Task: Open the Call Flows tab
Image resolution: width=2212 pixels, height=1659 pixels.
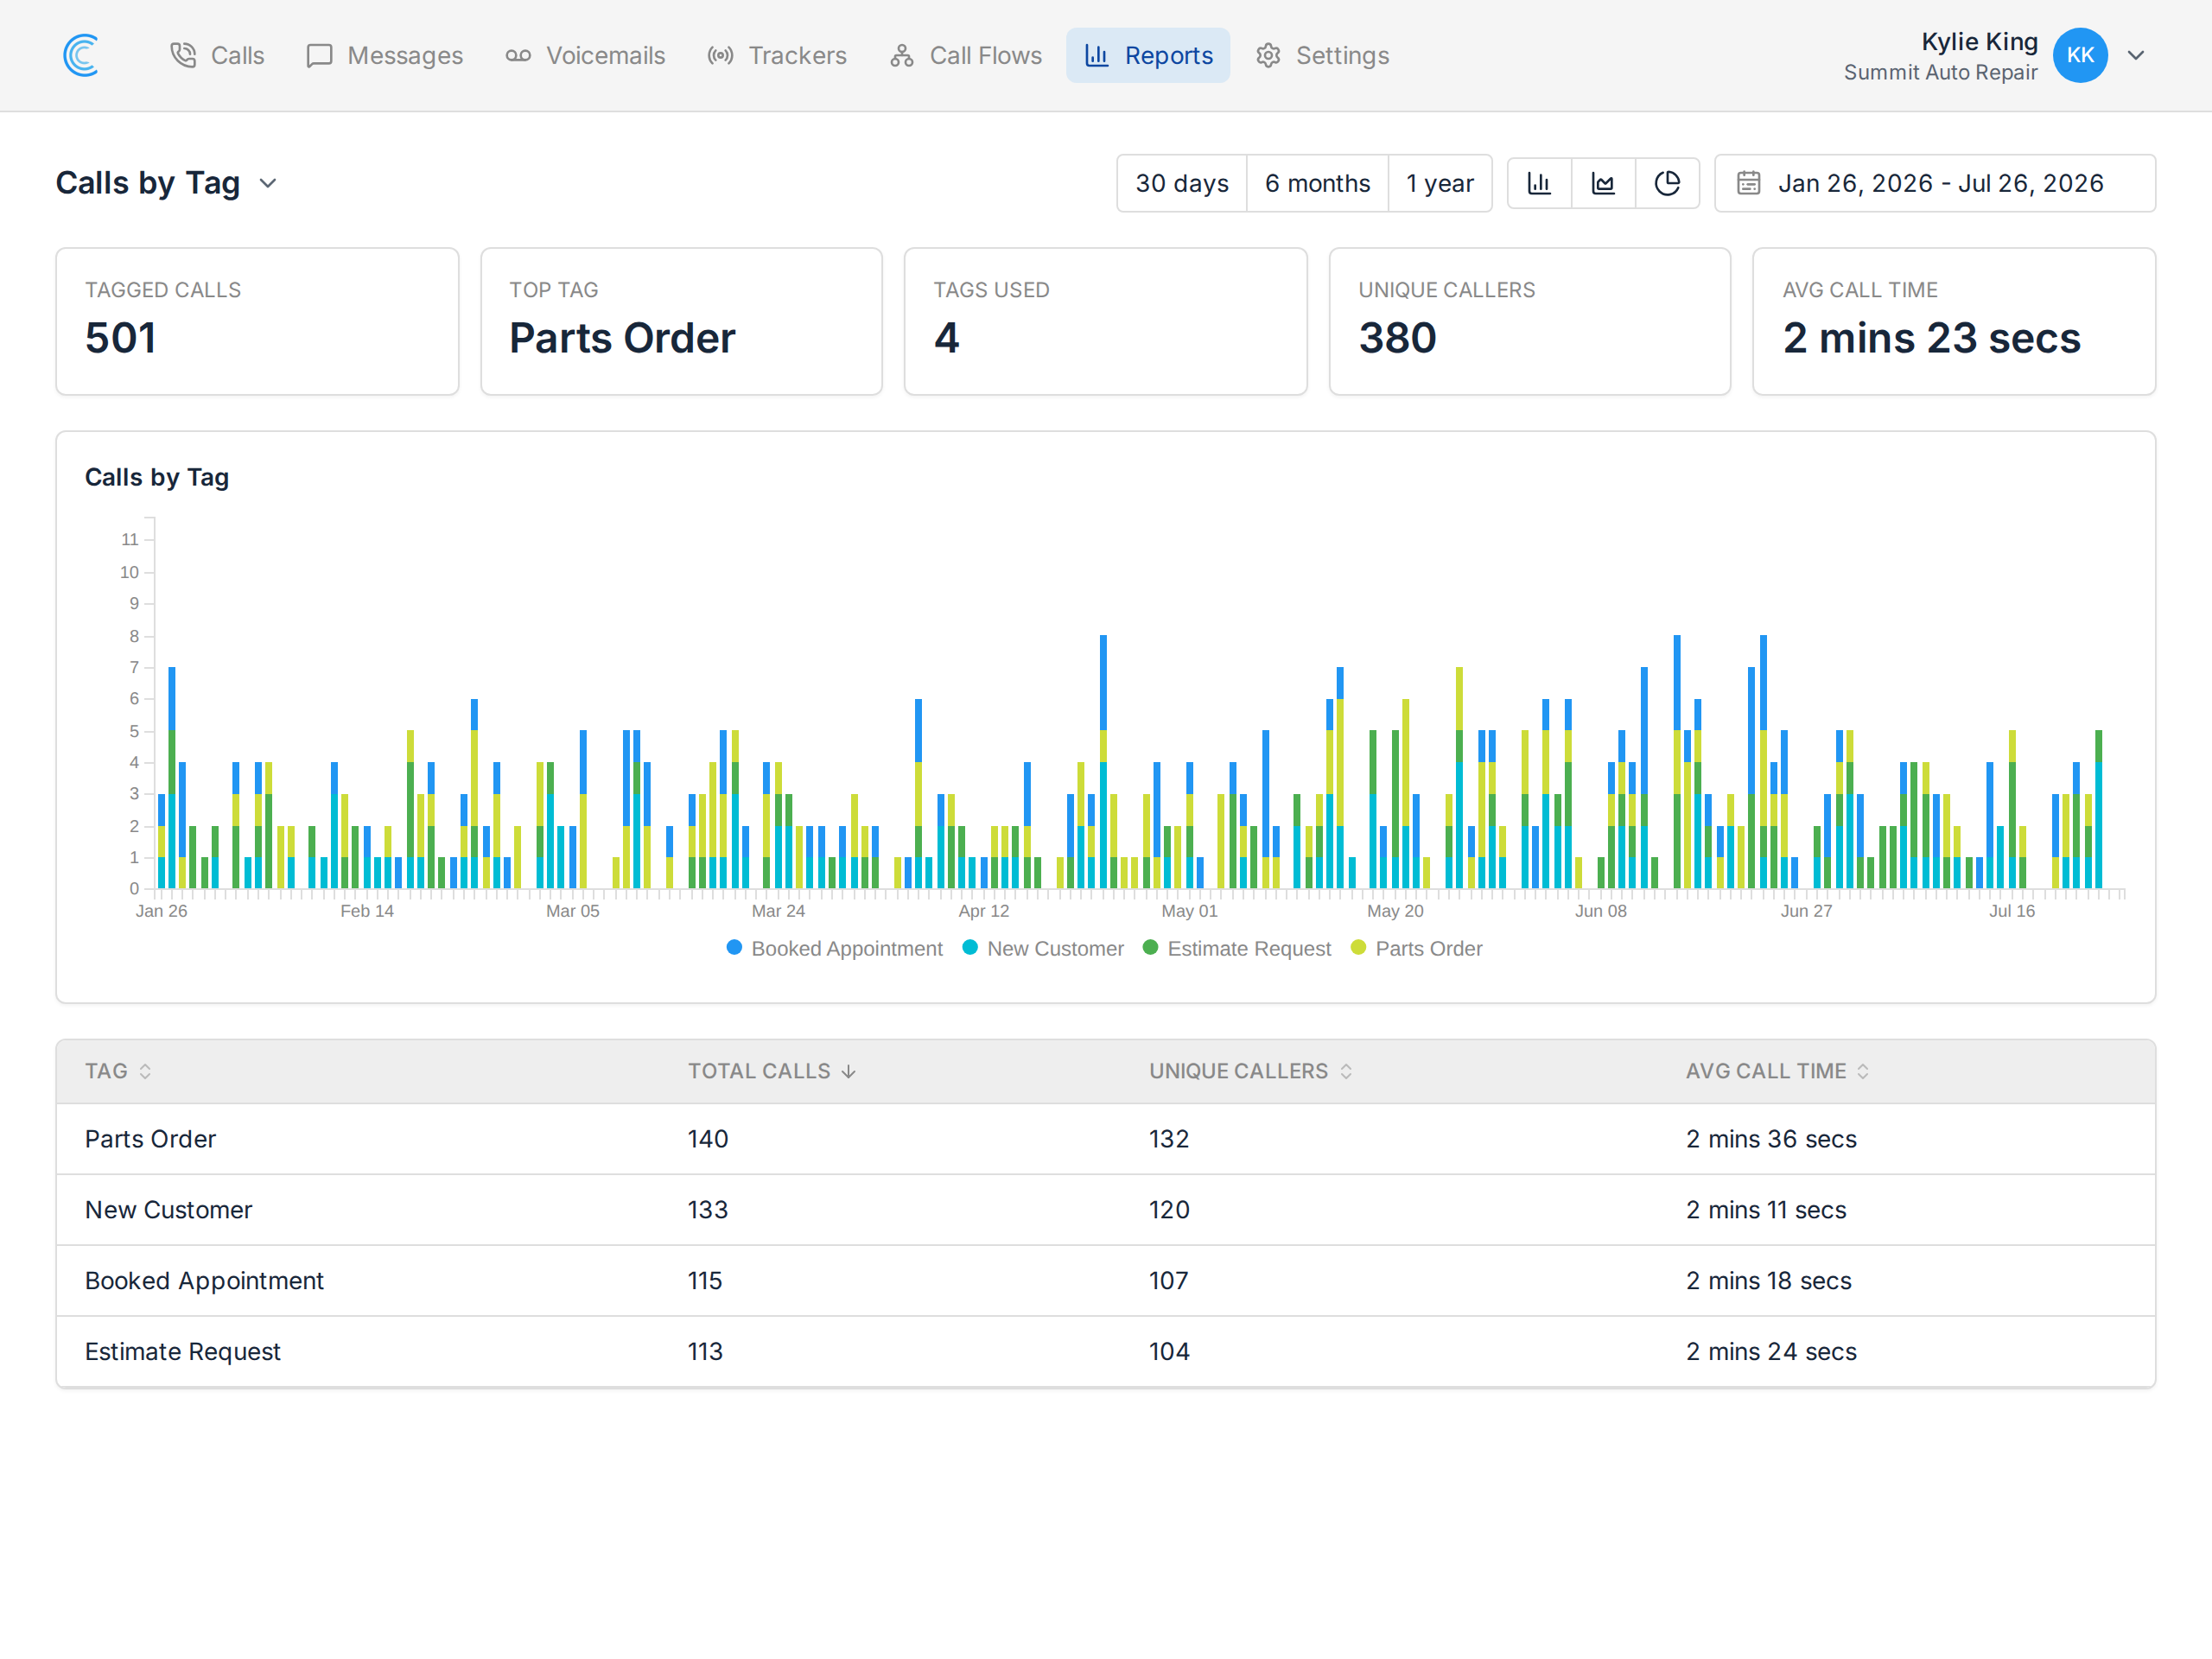Action: pyautogui.click(x=965, y=55)
